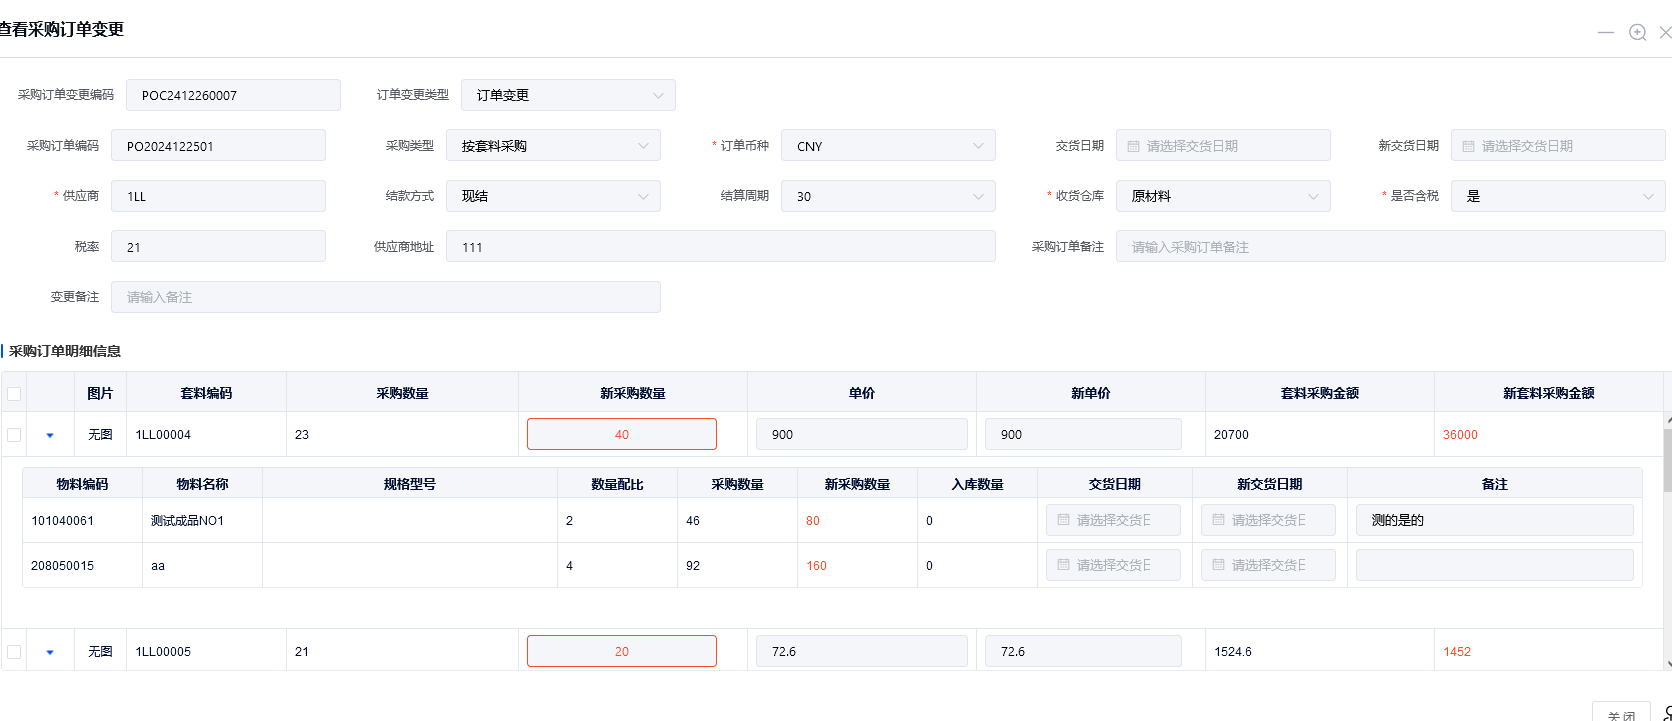
Task: Open the 结款方式 dropdown showing 现结
Action: (553, 196)
